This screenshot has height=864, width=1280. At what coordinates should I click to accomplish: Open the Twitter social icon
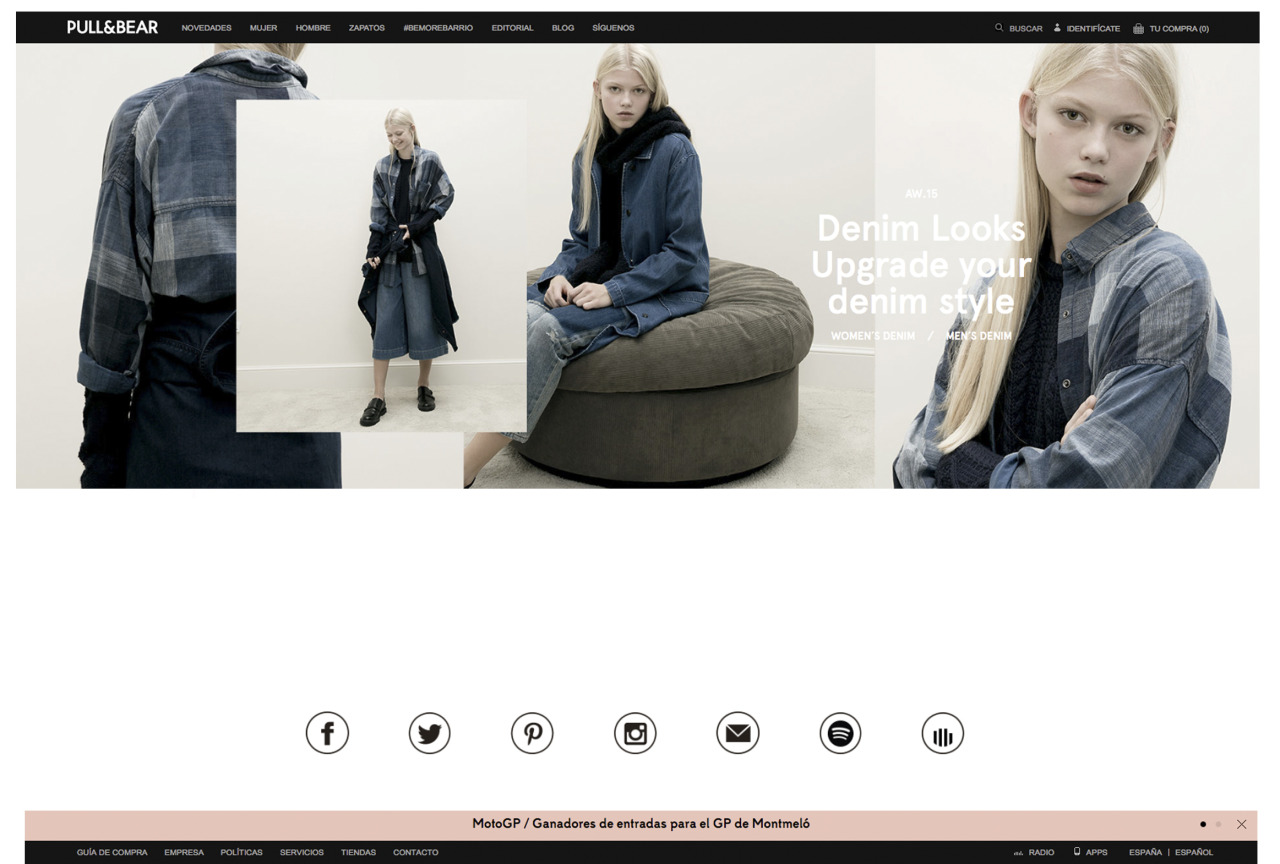(x=430, y=733)
